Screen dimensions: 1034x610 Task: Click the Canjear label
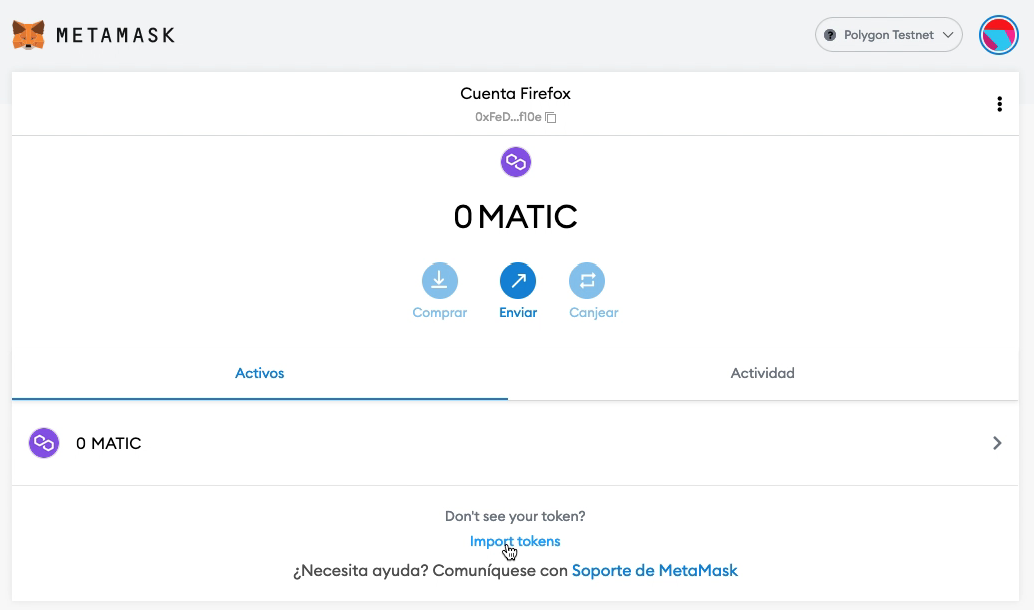pyautogui.click(x=593, y=313)
